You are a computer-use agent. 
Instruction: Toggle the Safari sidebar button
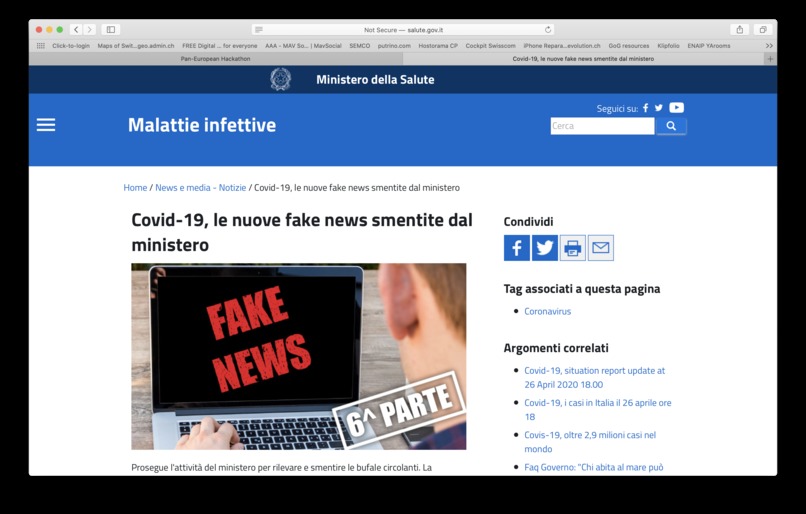point(111,30)
